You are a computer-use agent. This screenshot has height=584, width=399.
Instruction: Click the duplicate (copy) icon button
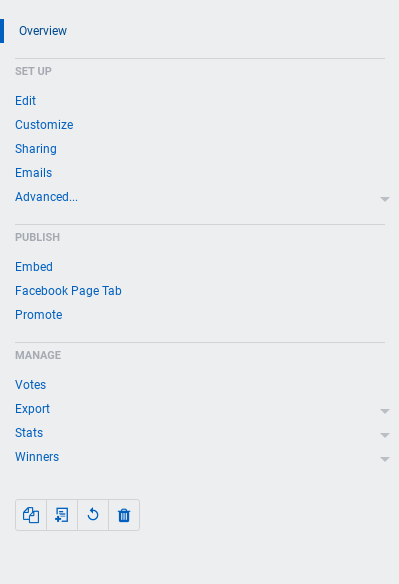31,515
